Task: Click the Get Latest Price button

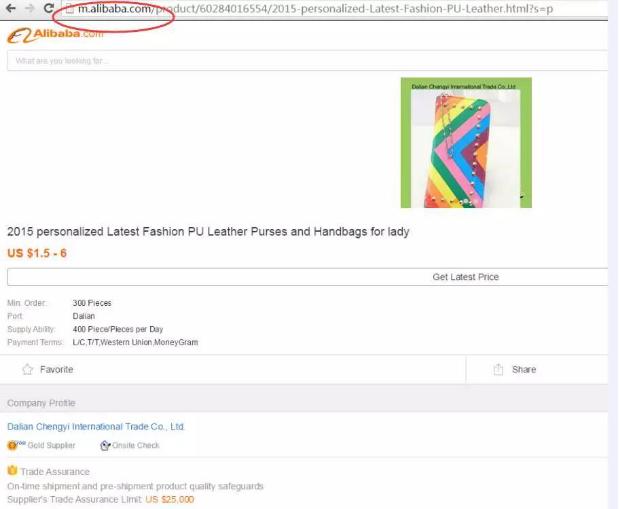Action: click(307, 277)
